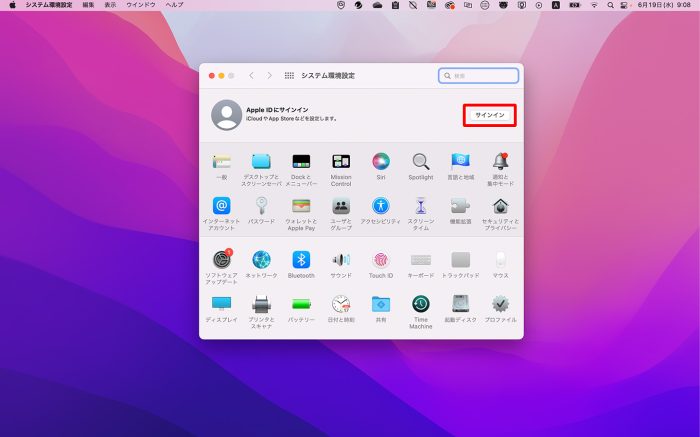Open セキュリティとプライバシー pane
Screen dimensions: 700x437
pos(501,206)
